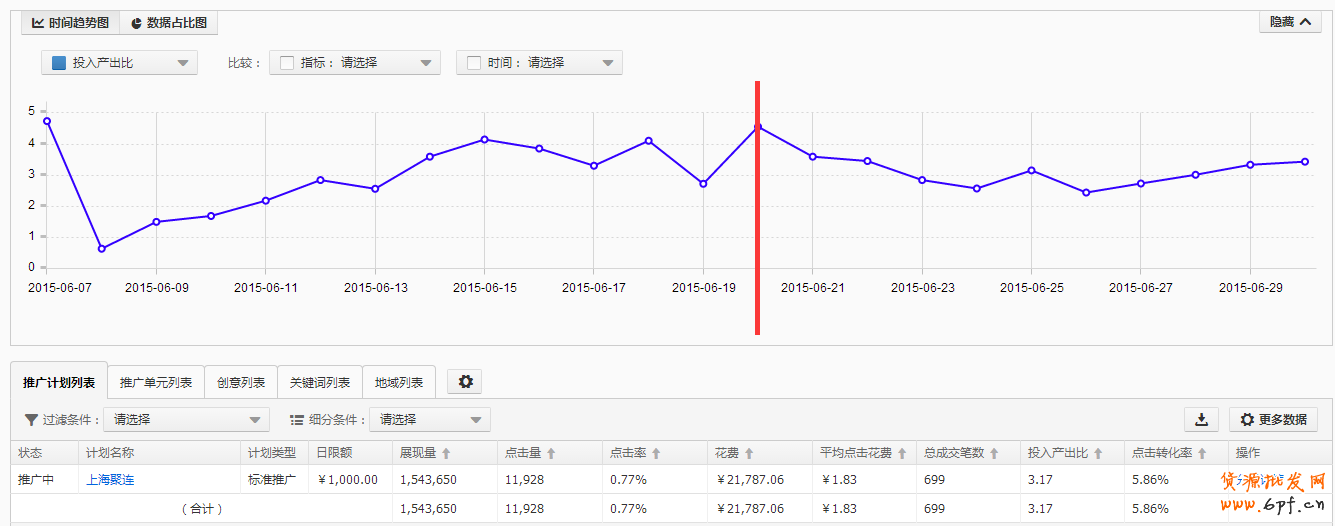
Task: Switch to the 数据占比图 tab
Action: coord(168,22)
